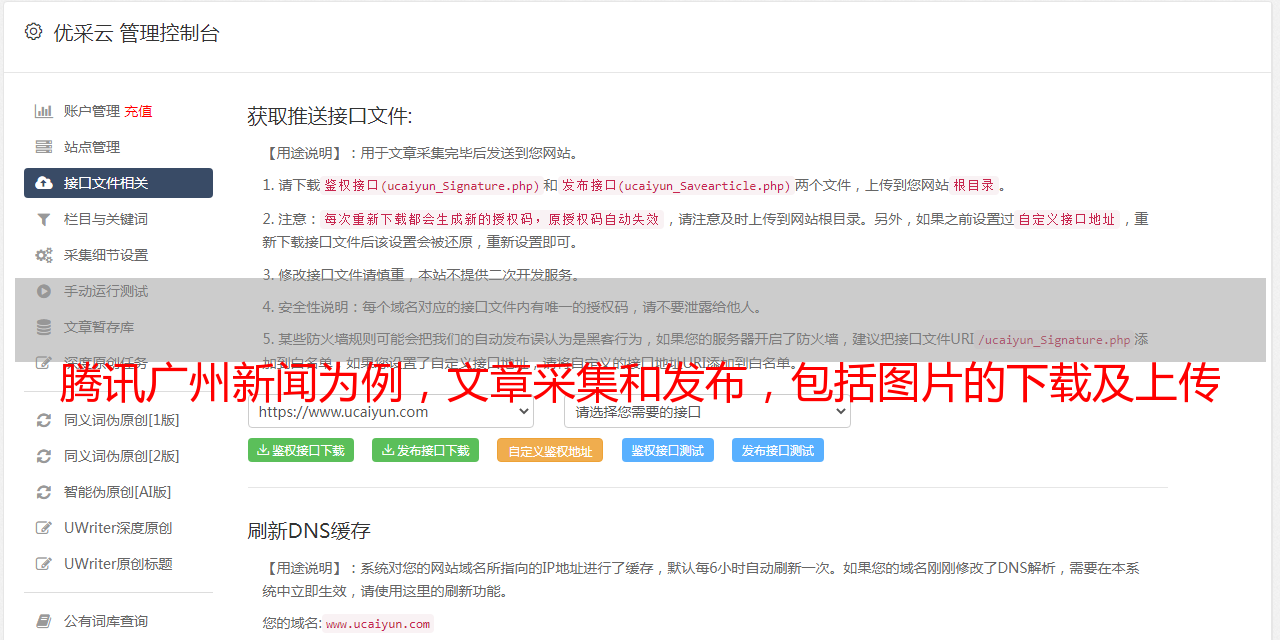The height and width of the screenshot is (640, 1280).
Task: Click the filter icon for 栏目与关键词
Action: pyautogui.click(x=44, y=219)
